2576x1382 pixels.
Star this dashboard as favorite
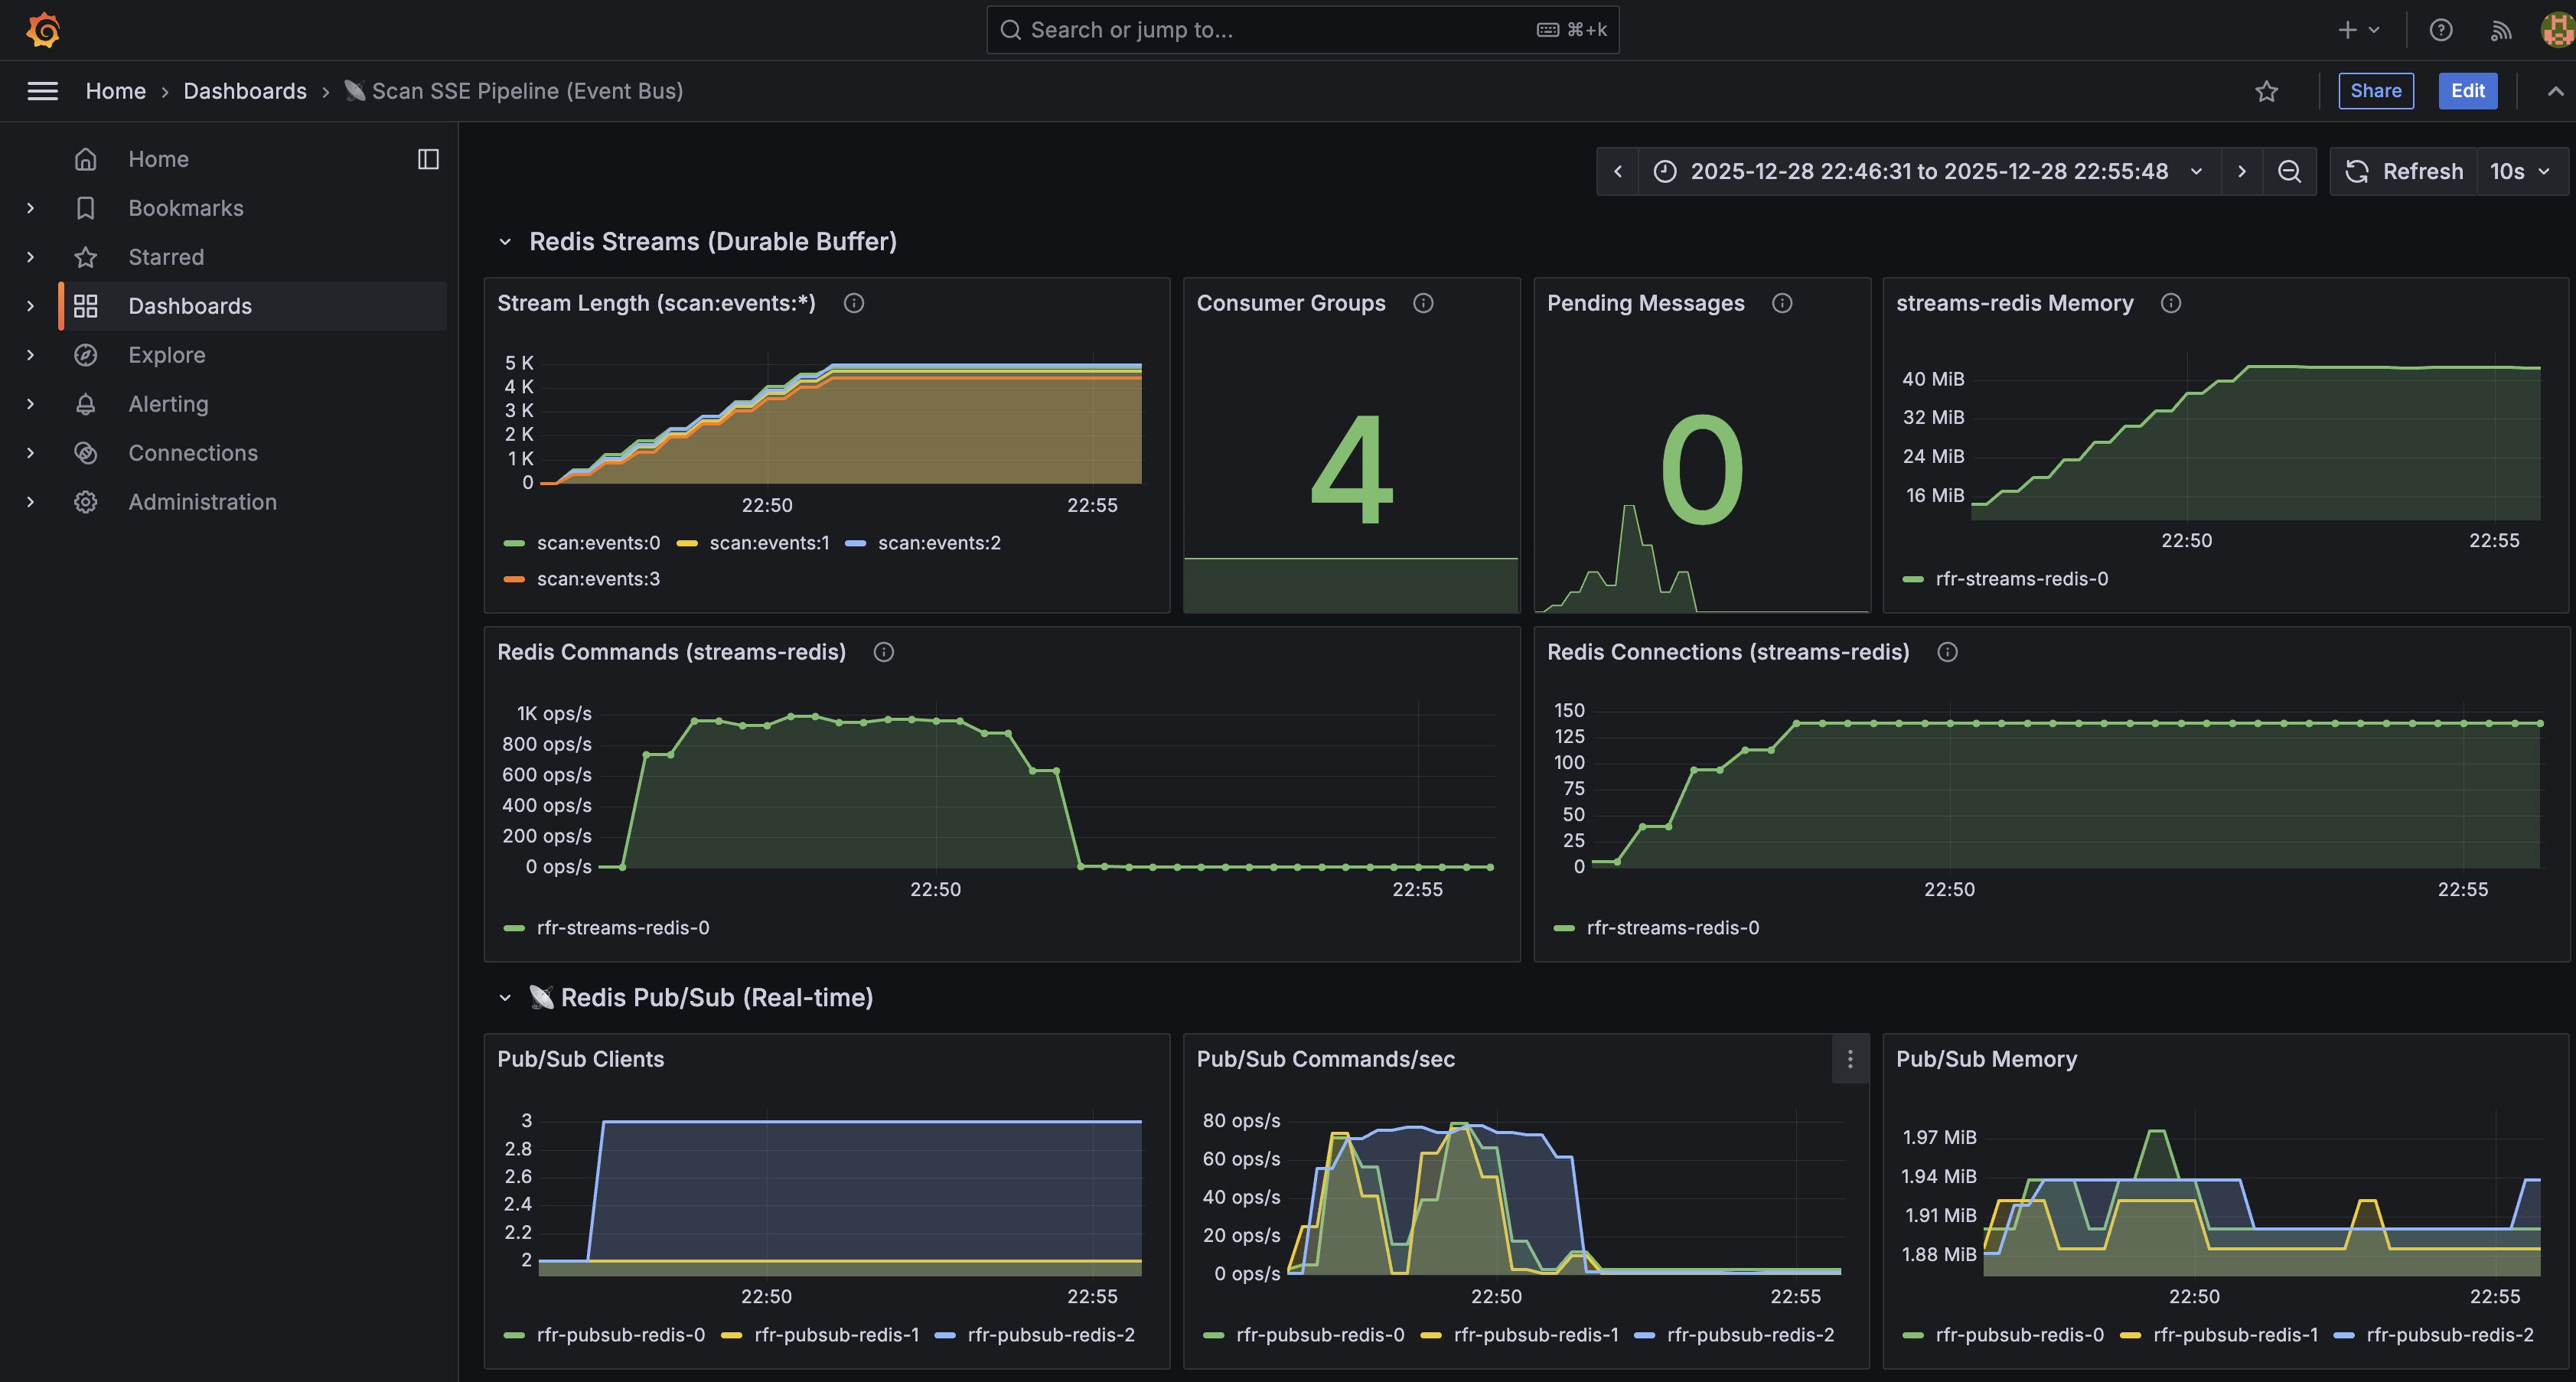[x=2266, y=91]
